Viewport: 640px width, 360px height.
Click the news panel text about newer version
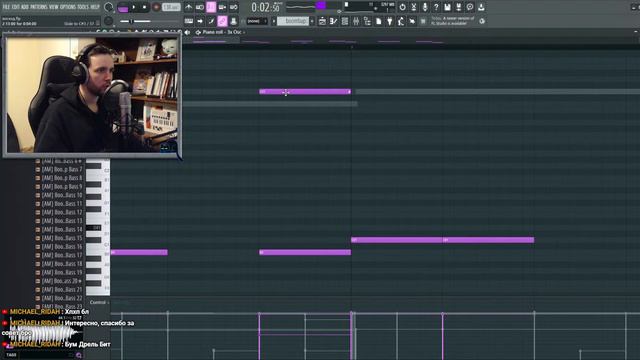[453, 21]
